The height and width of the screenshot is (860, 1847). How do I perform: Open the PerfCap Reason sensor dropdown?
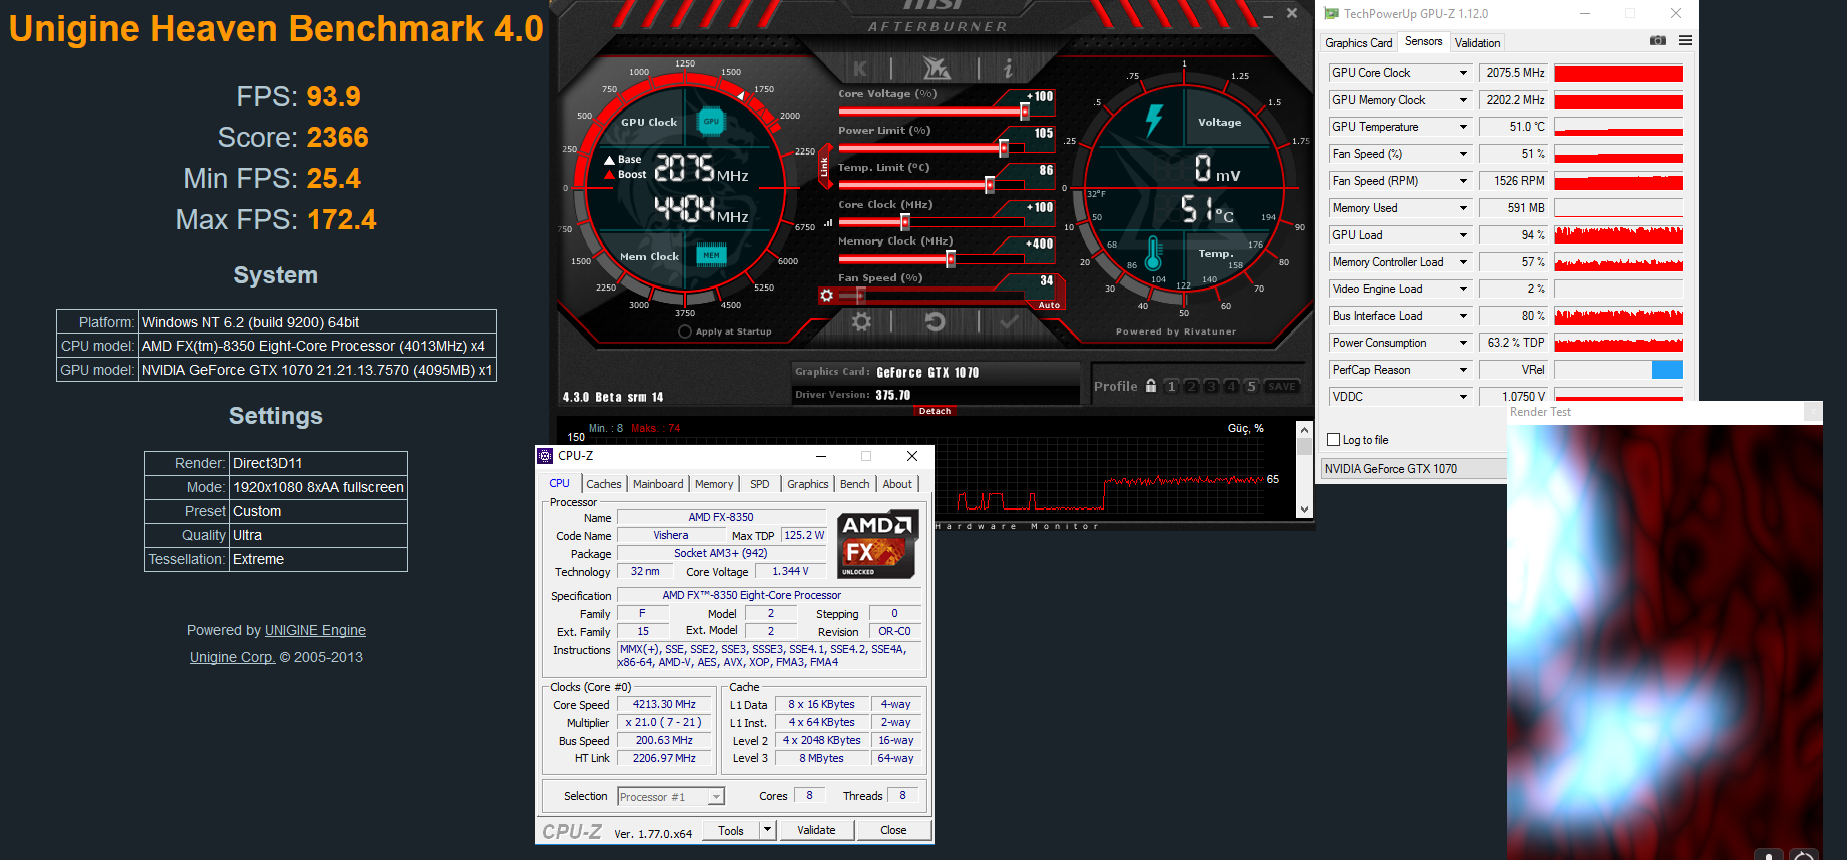[1463, 370]
